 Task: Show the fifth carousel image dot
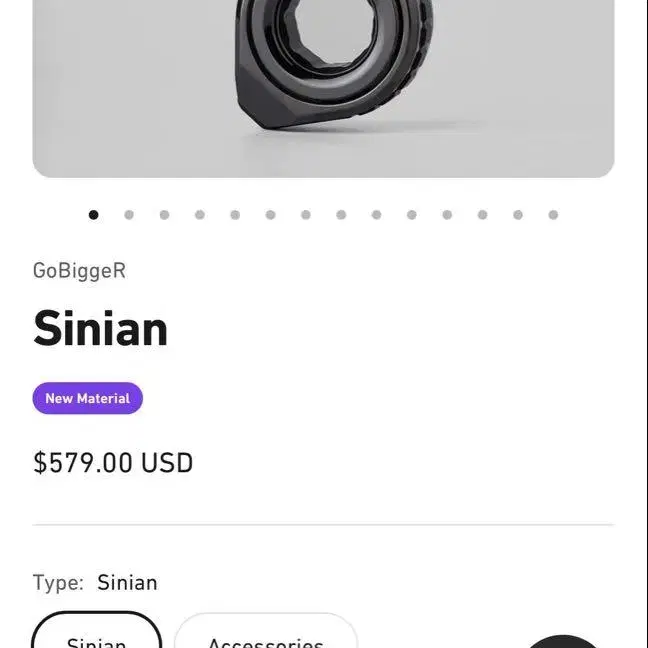point(235,215)
